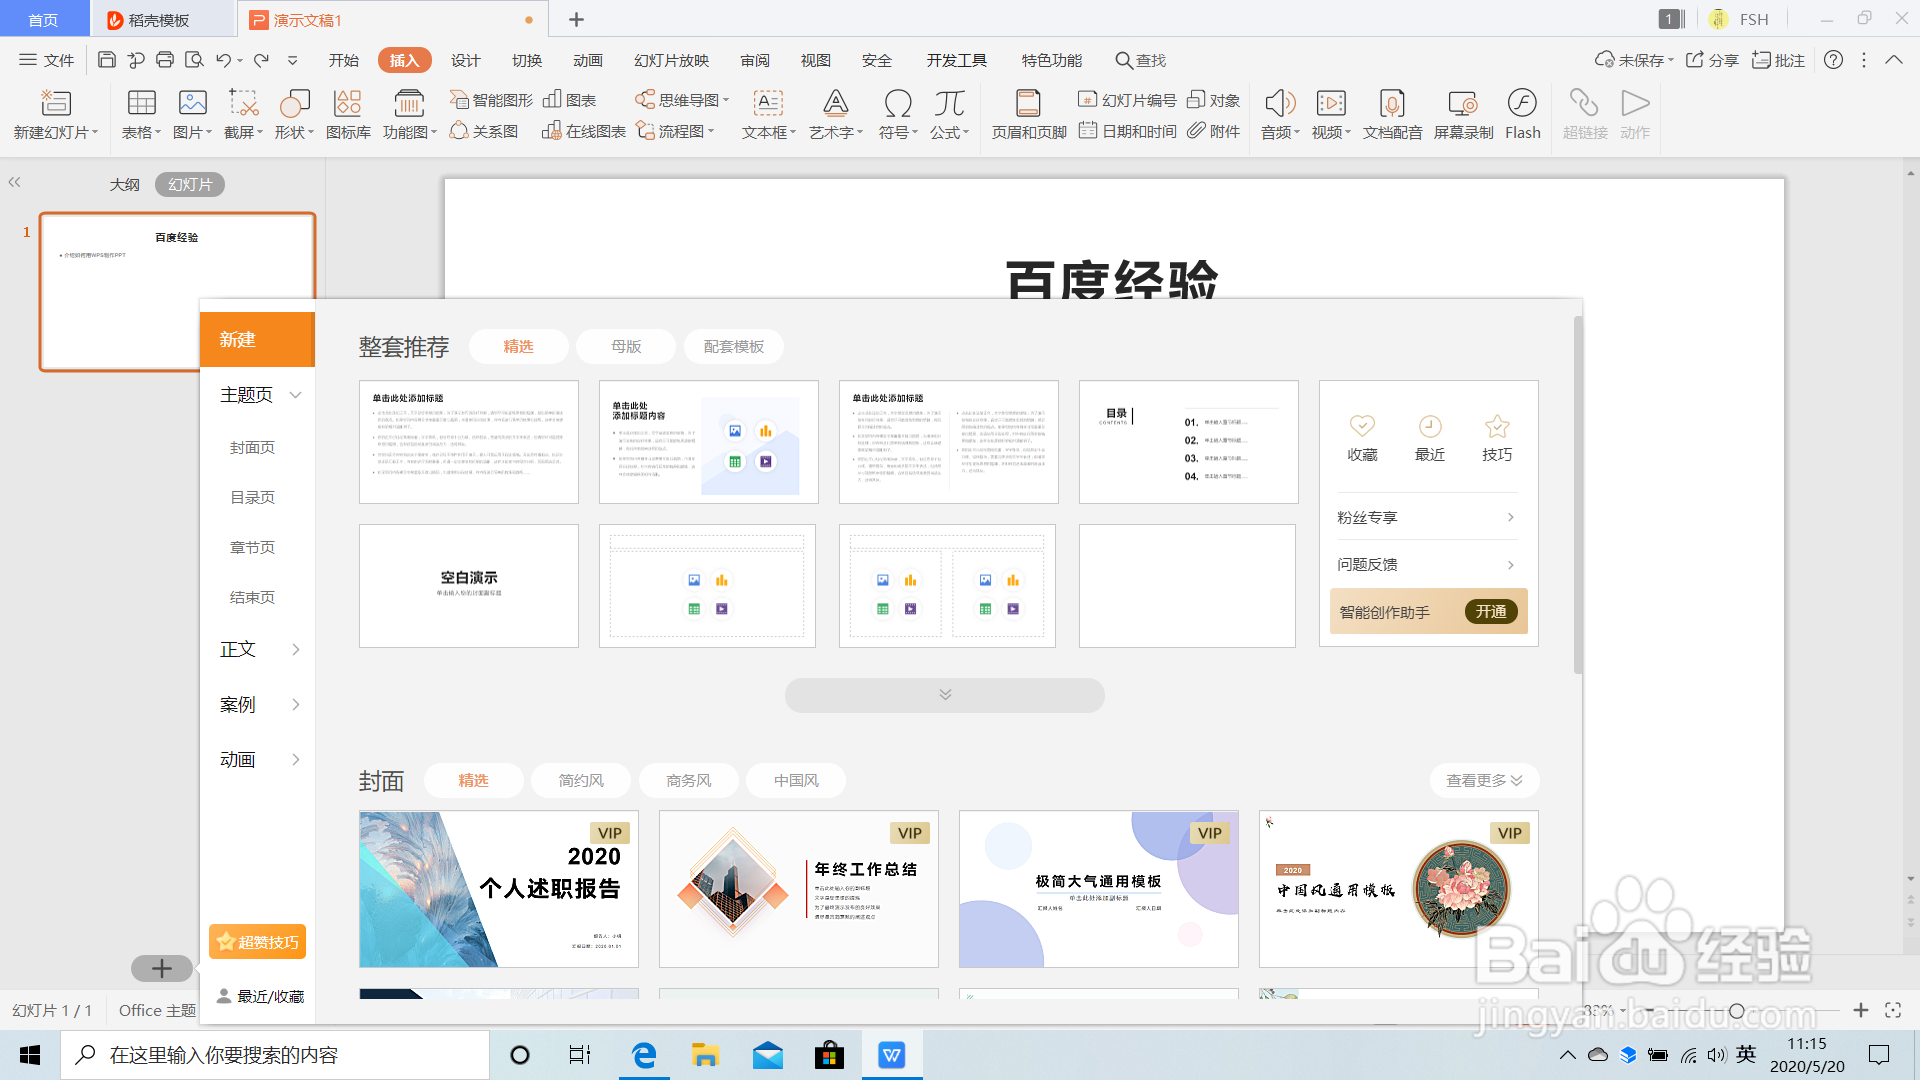This screenshot has width=1920, height=1080.
Task: Pick the 空白演示 blank layout thumbnail
Action: (x=469, y=586)
